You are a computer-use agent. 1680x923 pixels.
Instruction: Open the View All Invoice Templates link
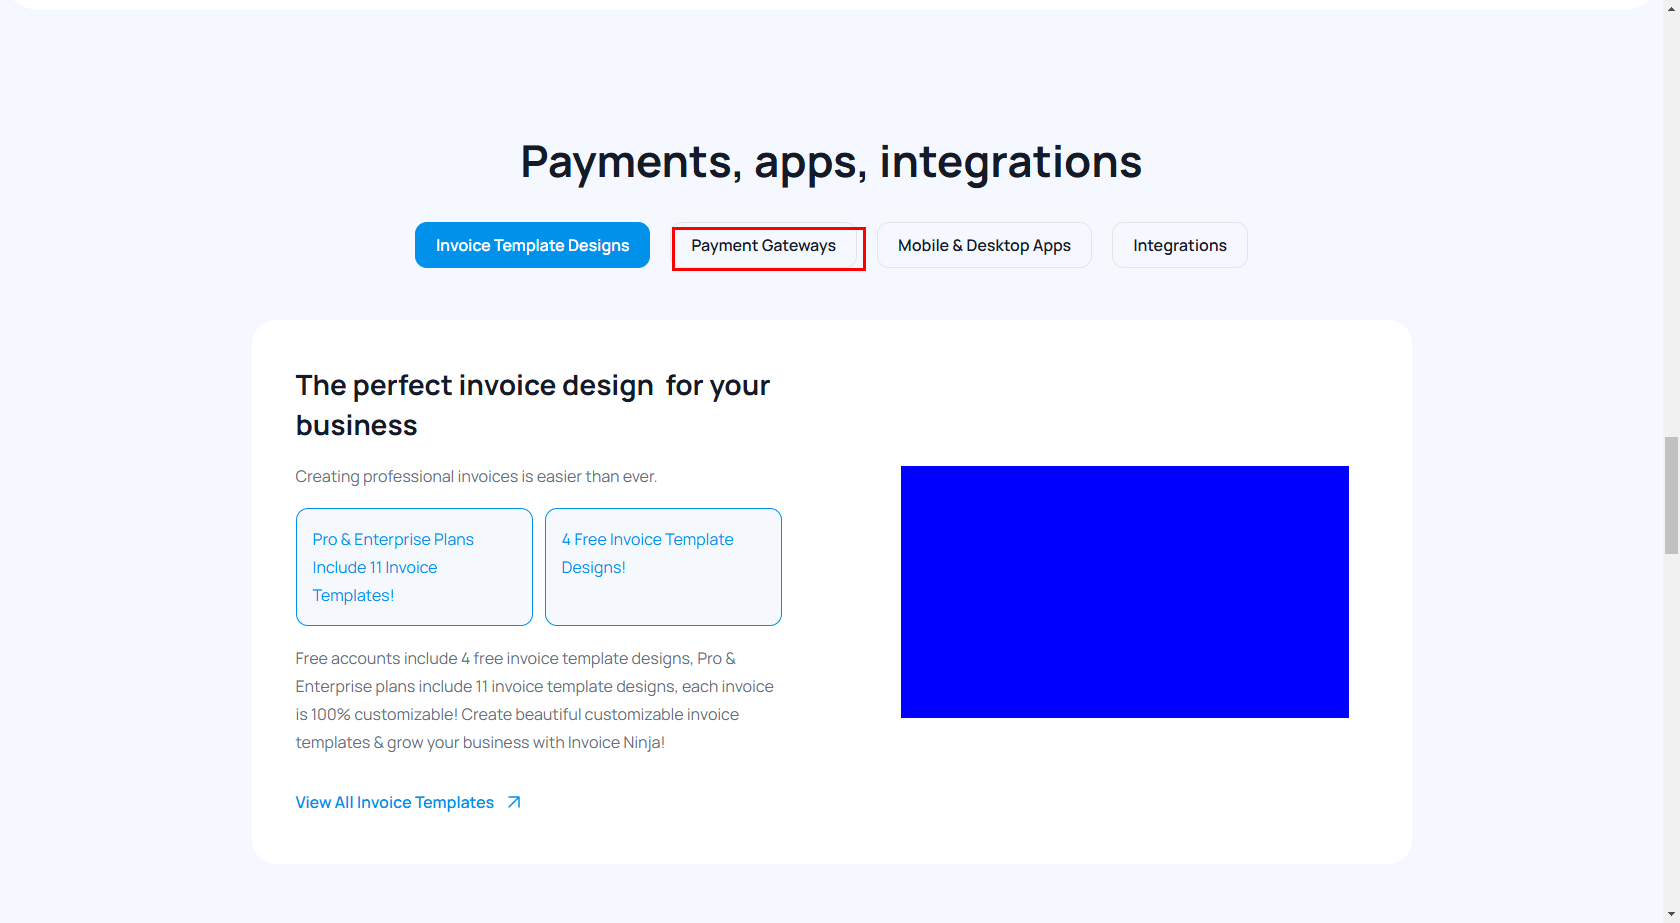coord(395,802)
